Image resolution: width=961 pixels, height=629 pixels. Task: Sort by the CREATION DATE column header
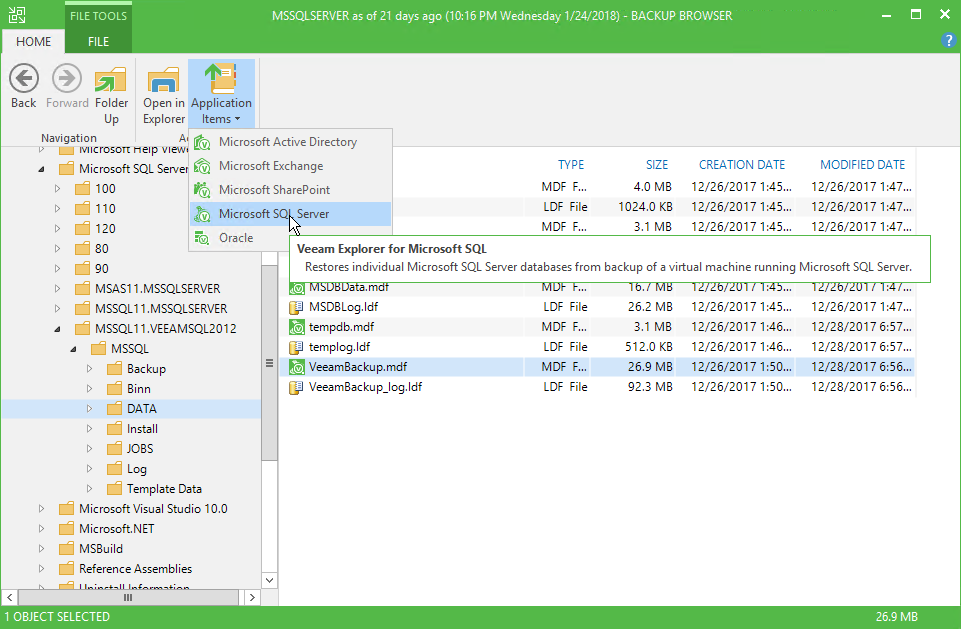pyautogui.click(x=742, y=165)
